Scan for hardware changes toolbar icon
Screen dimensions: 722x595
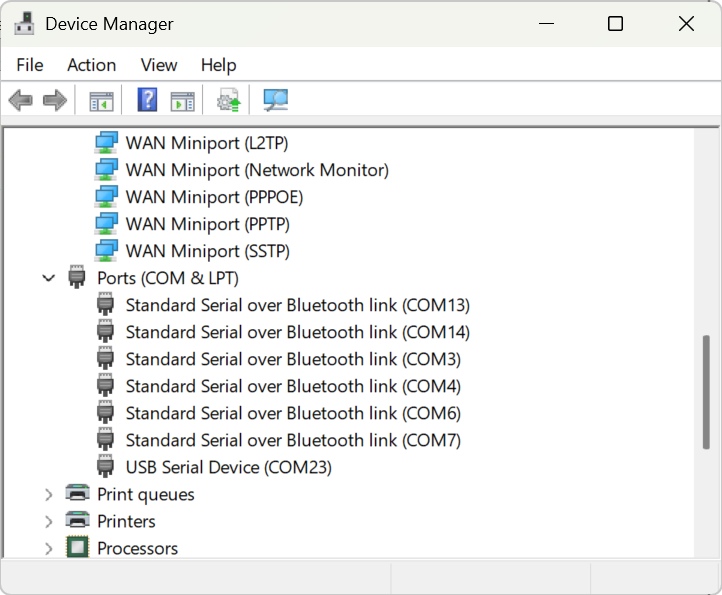tap(275, 100)
